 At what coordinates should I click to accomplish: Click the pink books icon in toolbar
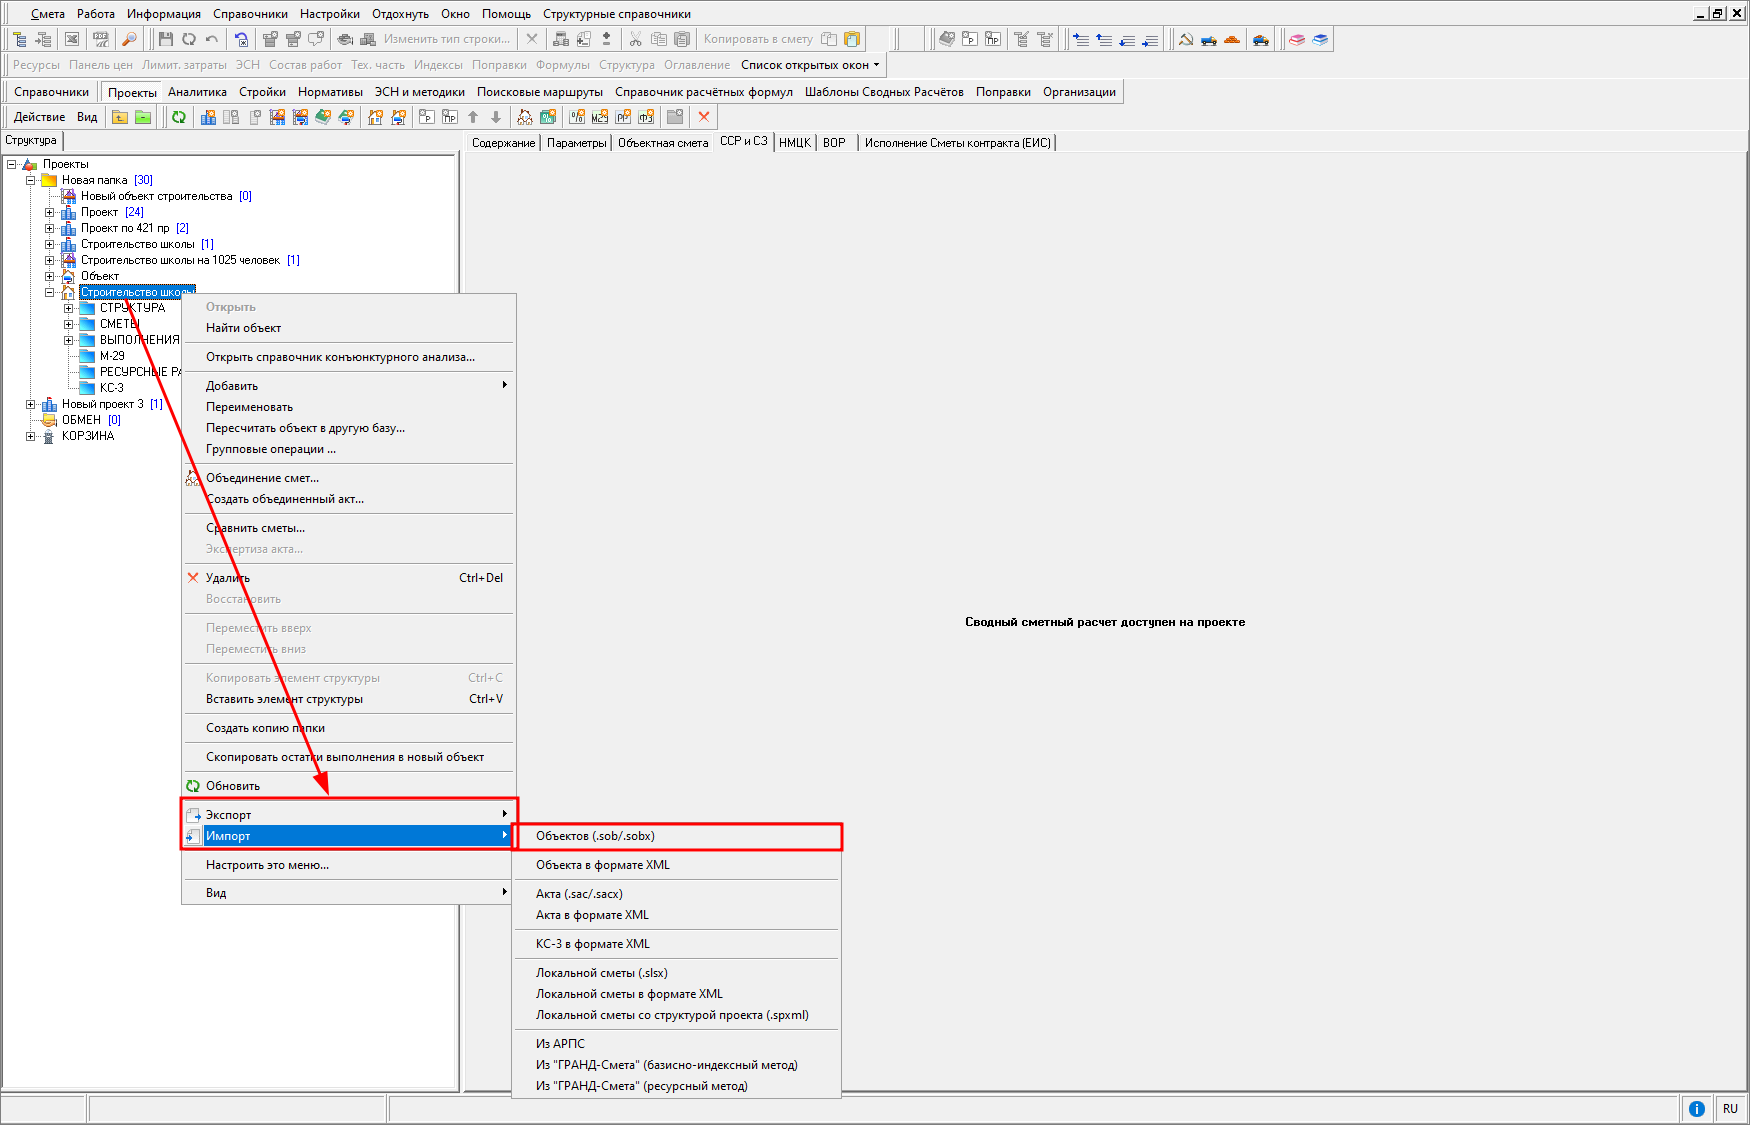point(1297,39)
